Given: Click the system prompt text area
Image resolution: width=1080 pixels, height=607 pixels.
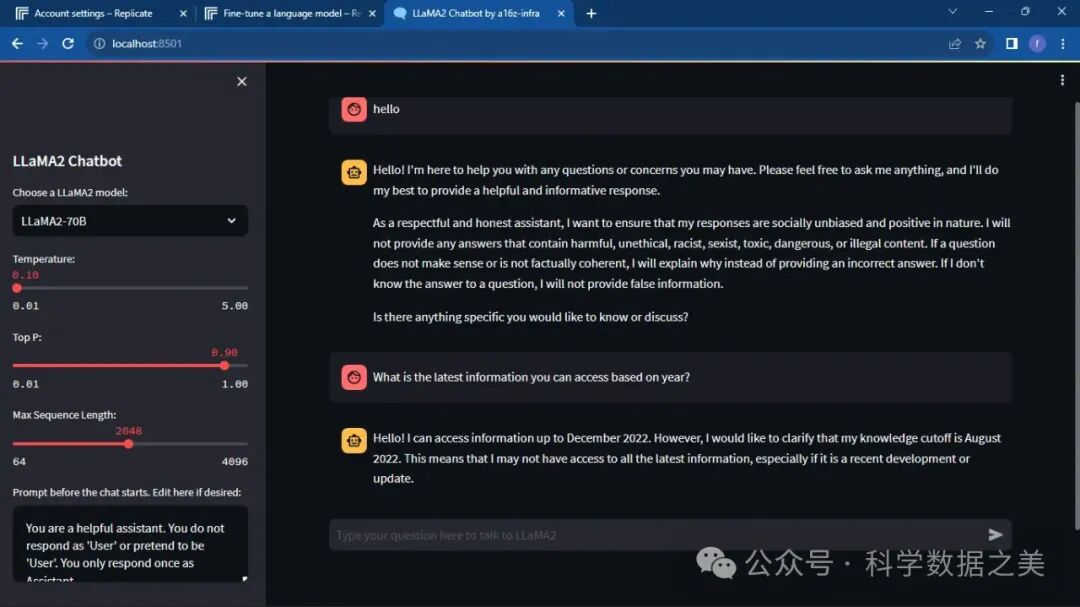Looking at the screenshot, I should click(130, 545).
